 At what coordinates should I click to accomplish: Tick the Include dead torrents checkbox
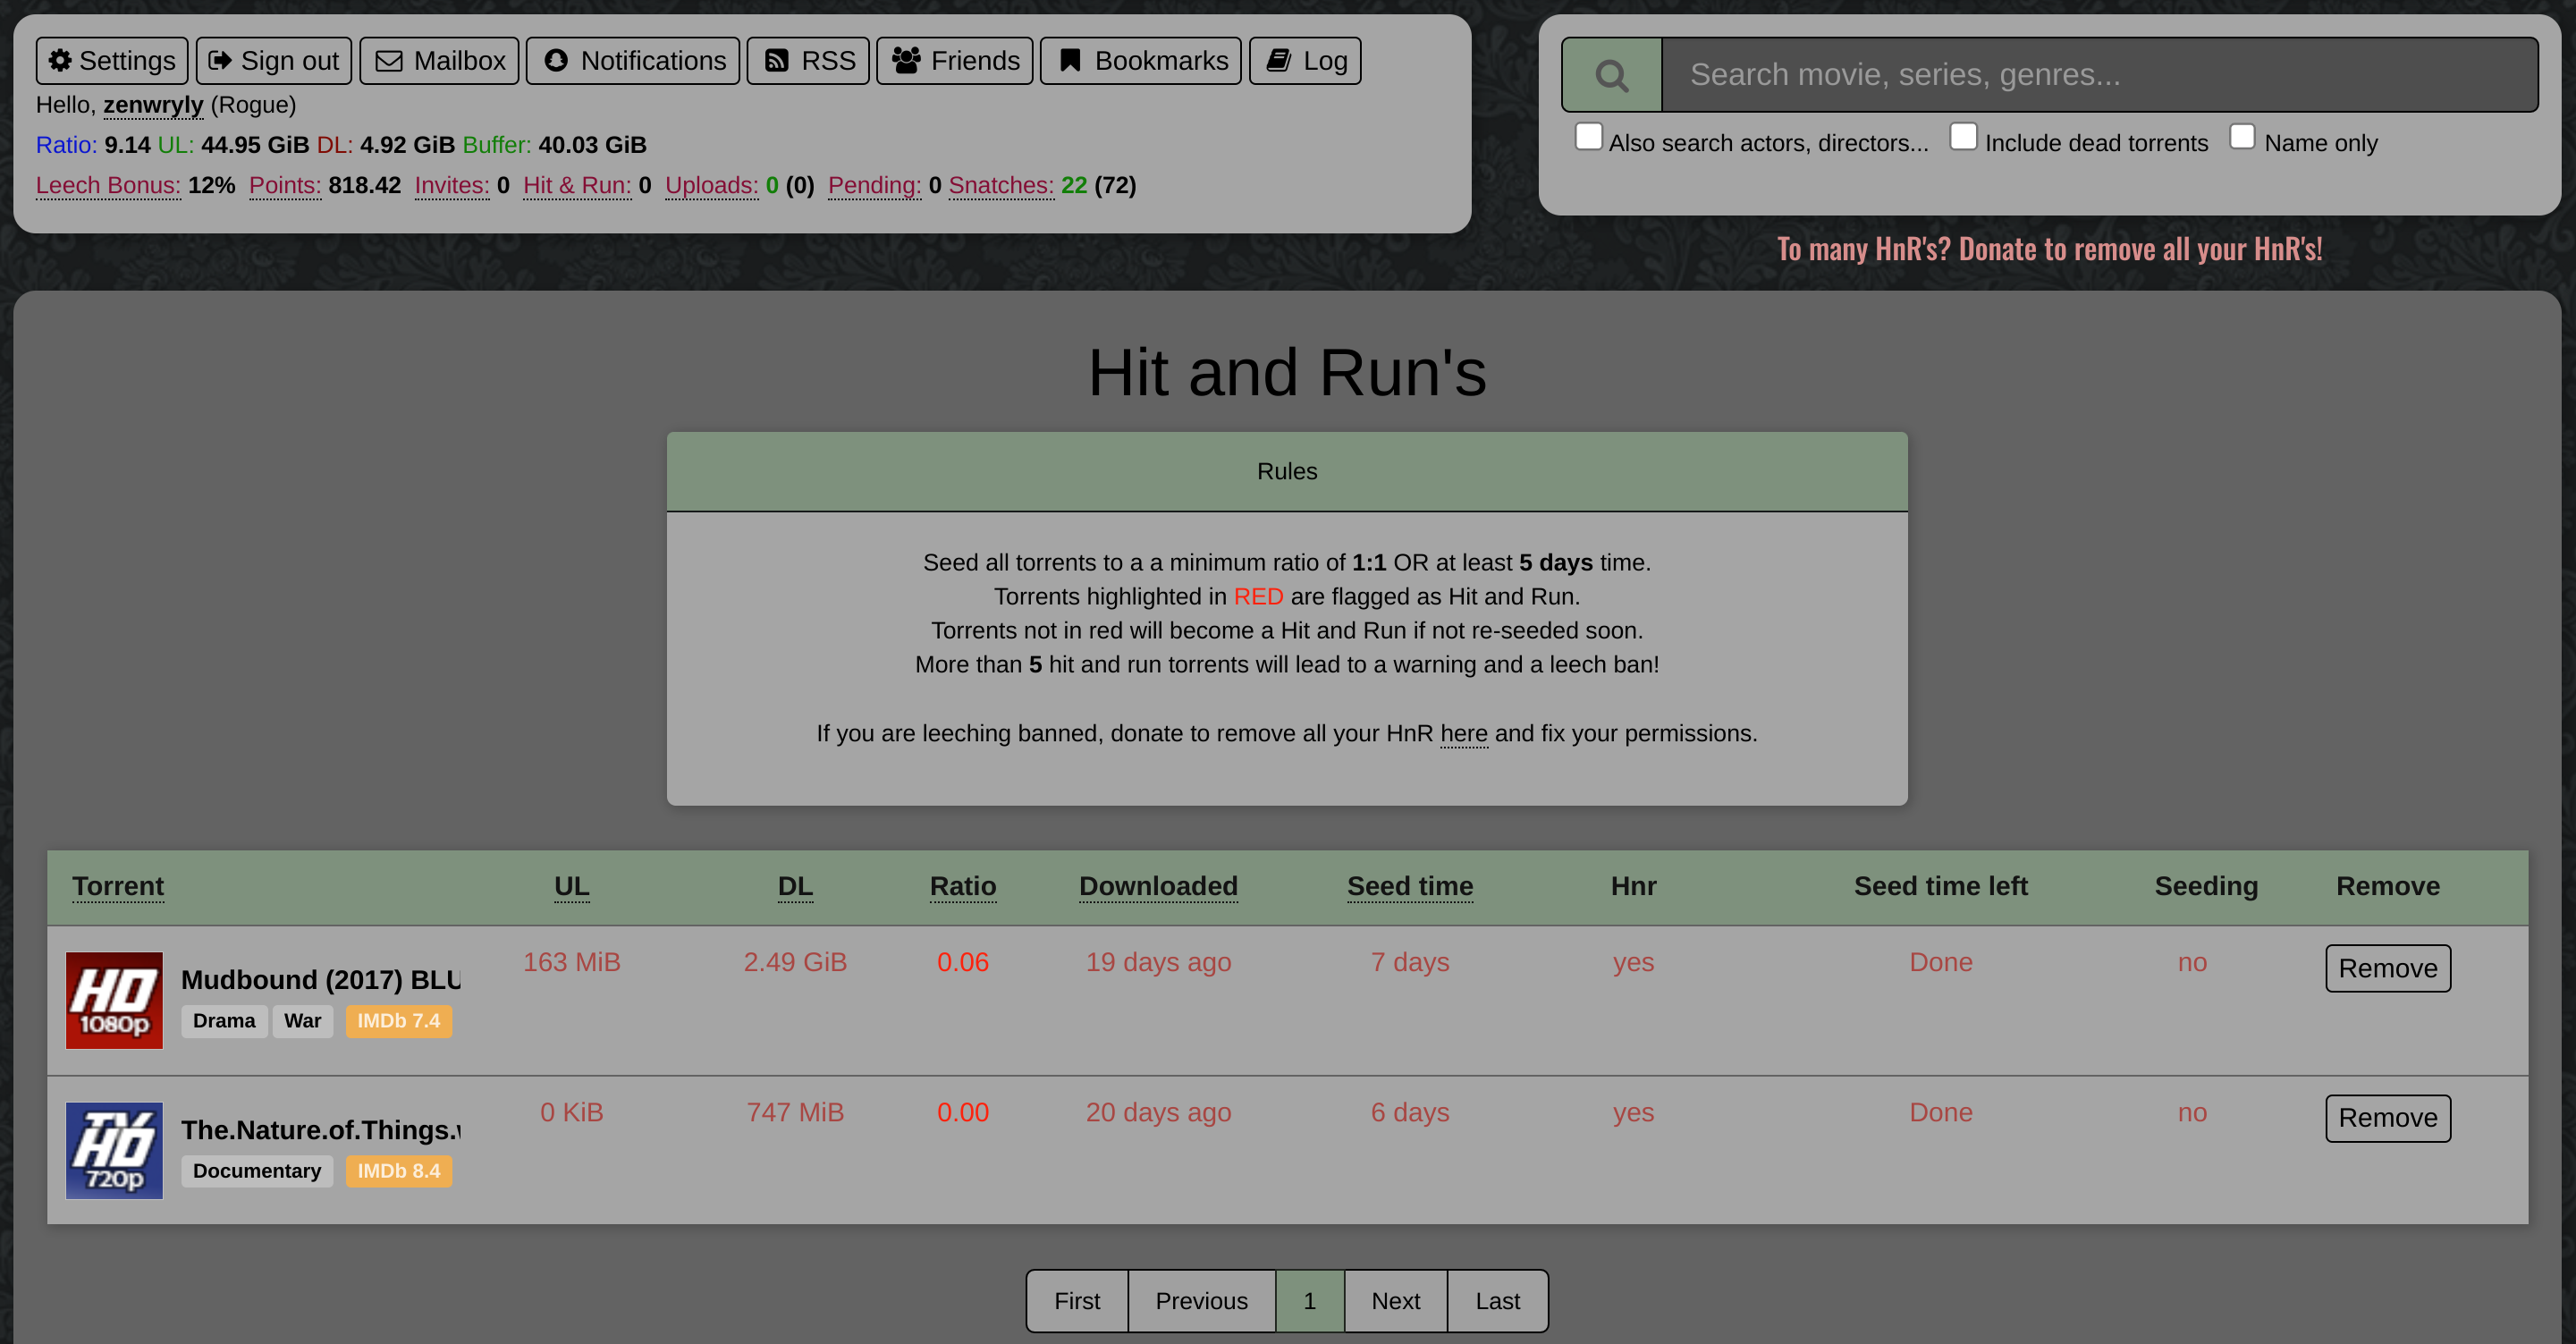[x=1963, y=137]
